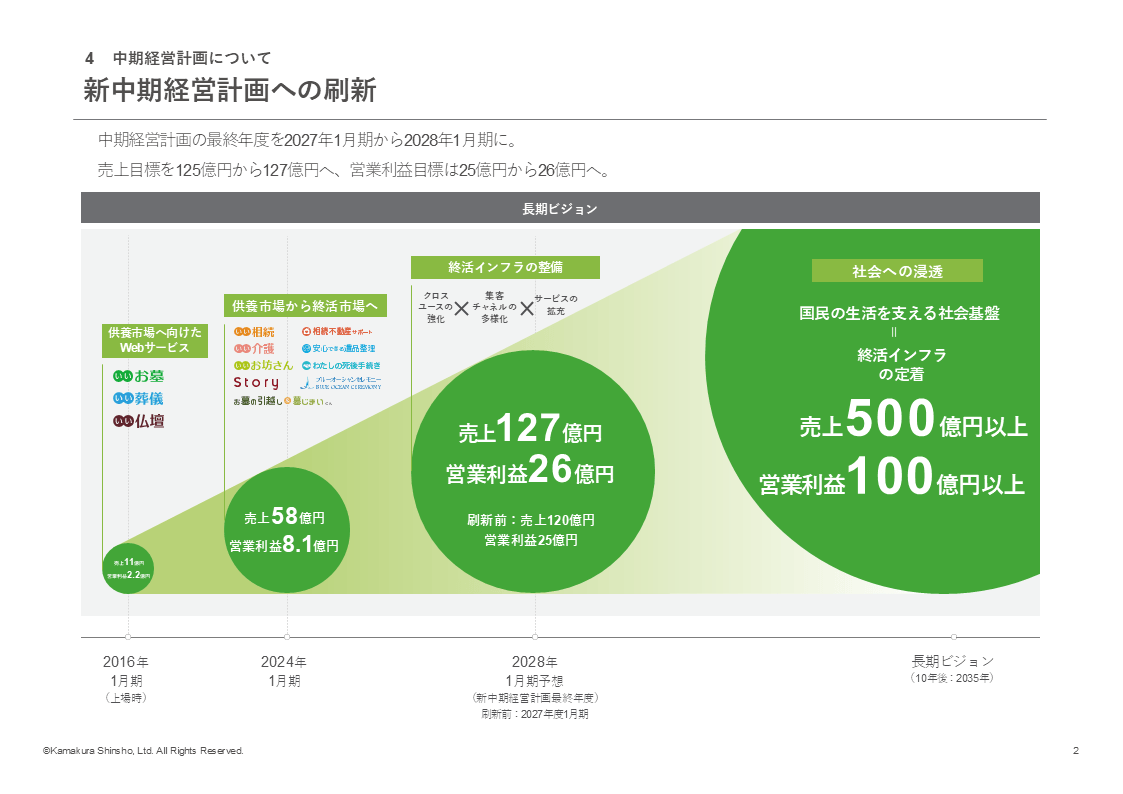Click the Story brand logo

[256, 383]
